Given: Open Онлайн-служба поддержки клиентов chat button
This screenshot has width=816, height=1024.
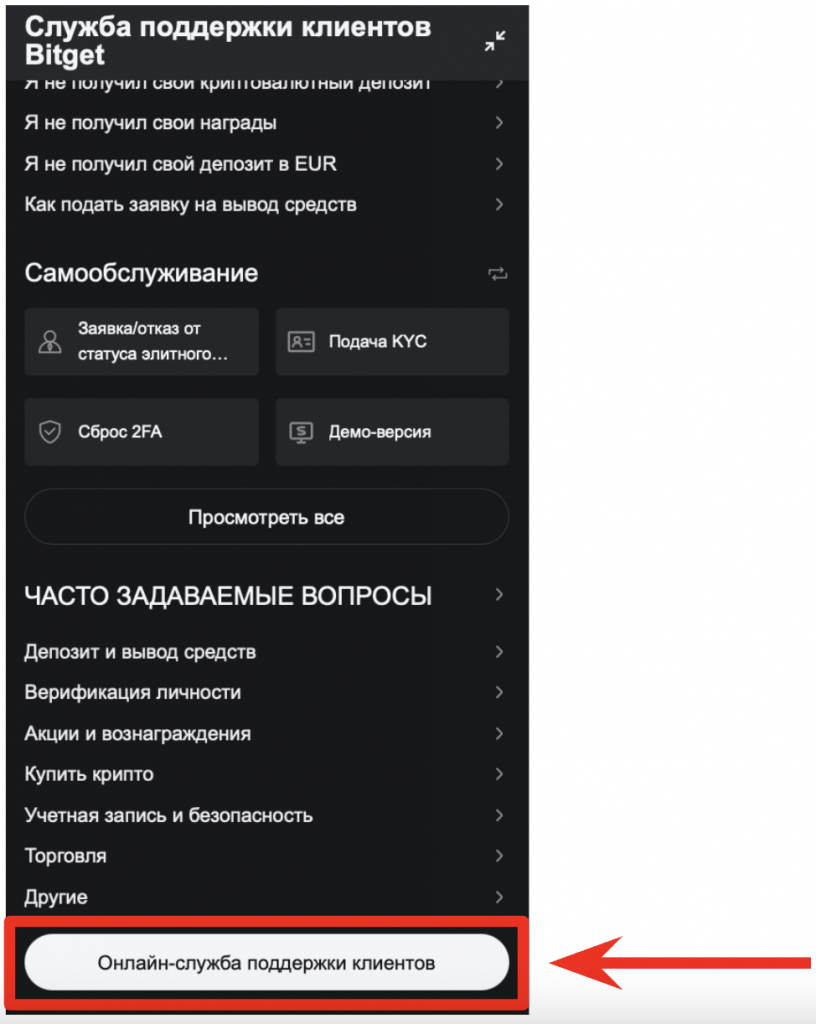Looking at the screenshot, I should coord(266,963).
